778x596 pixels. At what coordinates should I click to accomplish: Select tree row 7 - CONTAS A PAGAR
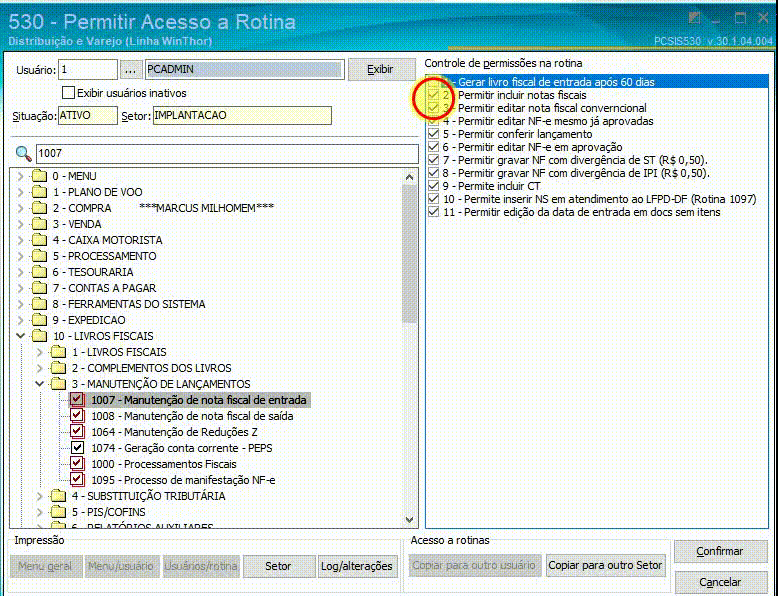pyautogui.click(x=105, y=288)
